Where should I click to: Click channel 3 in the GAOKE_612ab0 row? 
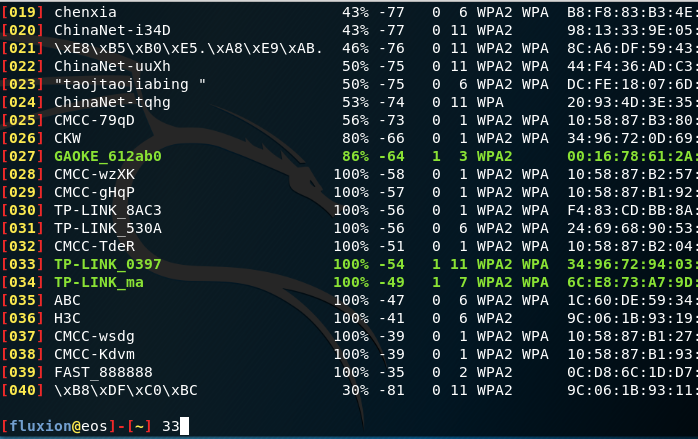463,156
